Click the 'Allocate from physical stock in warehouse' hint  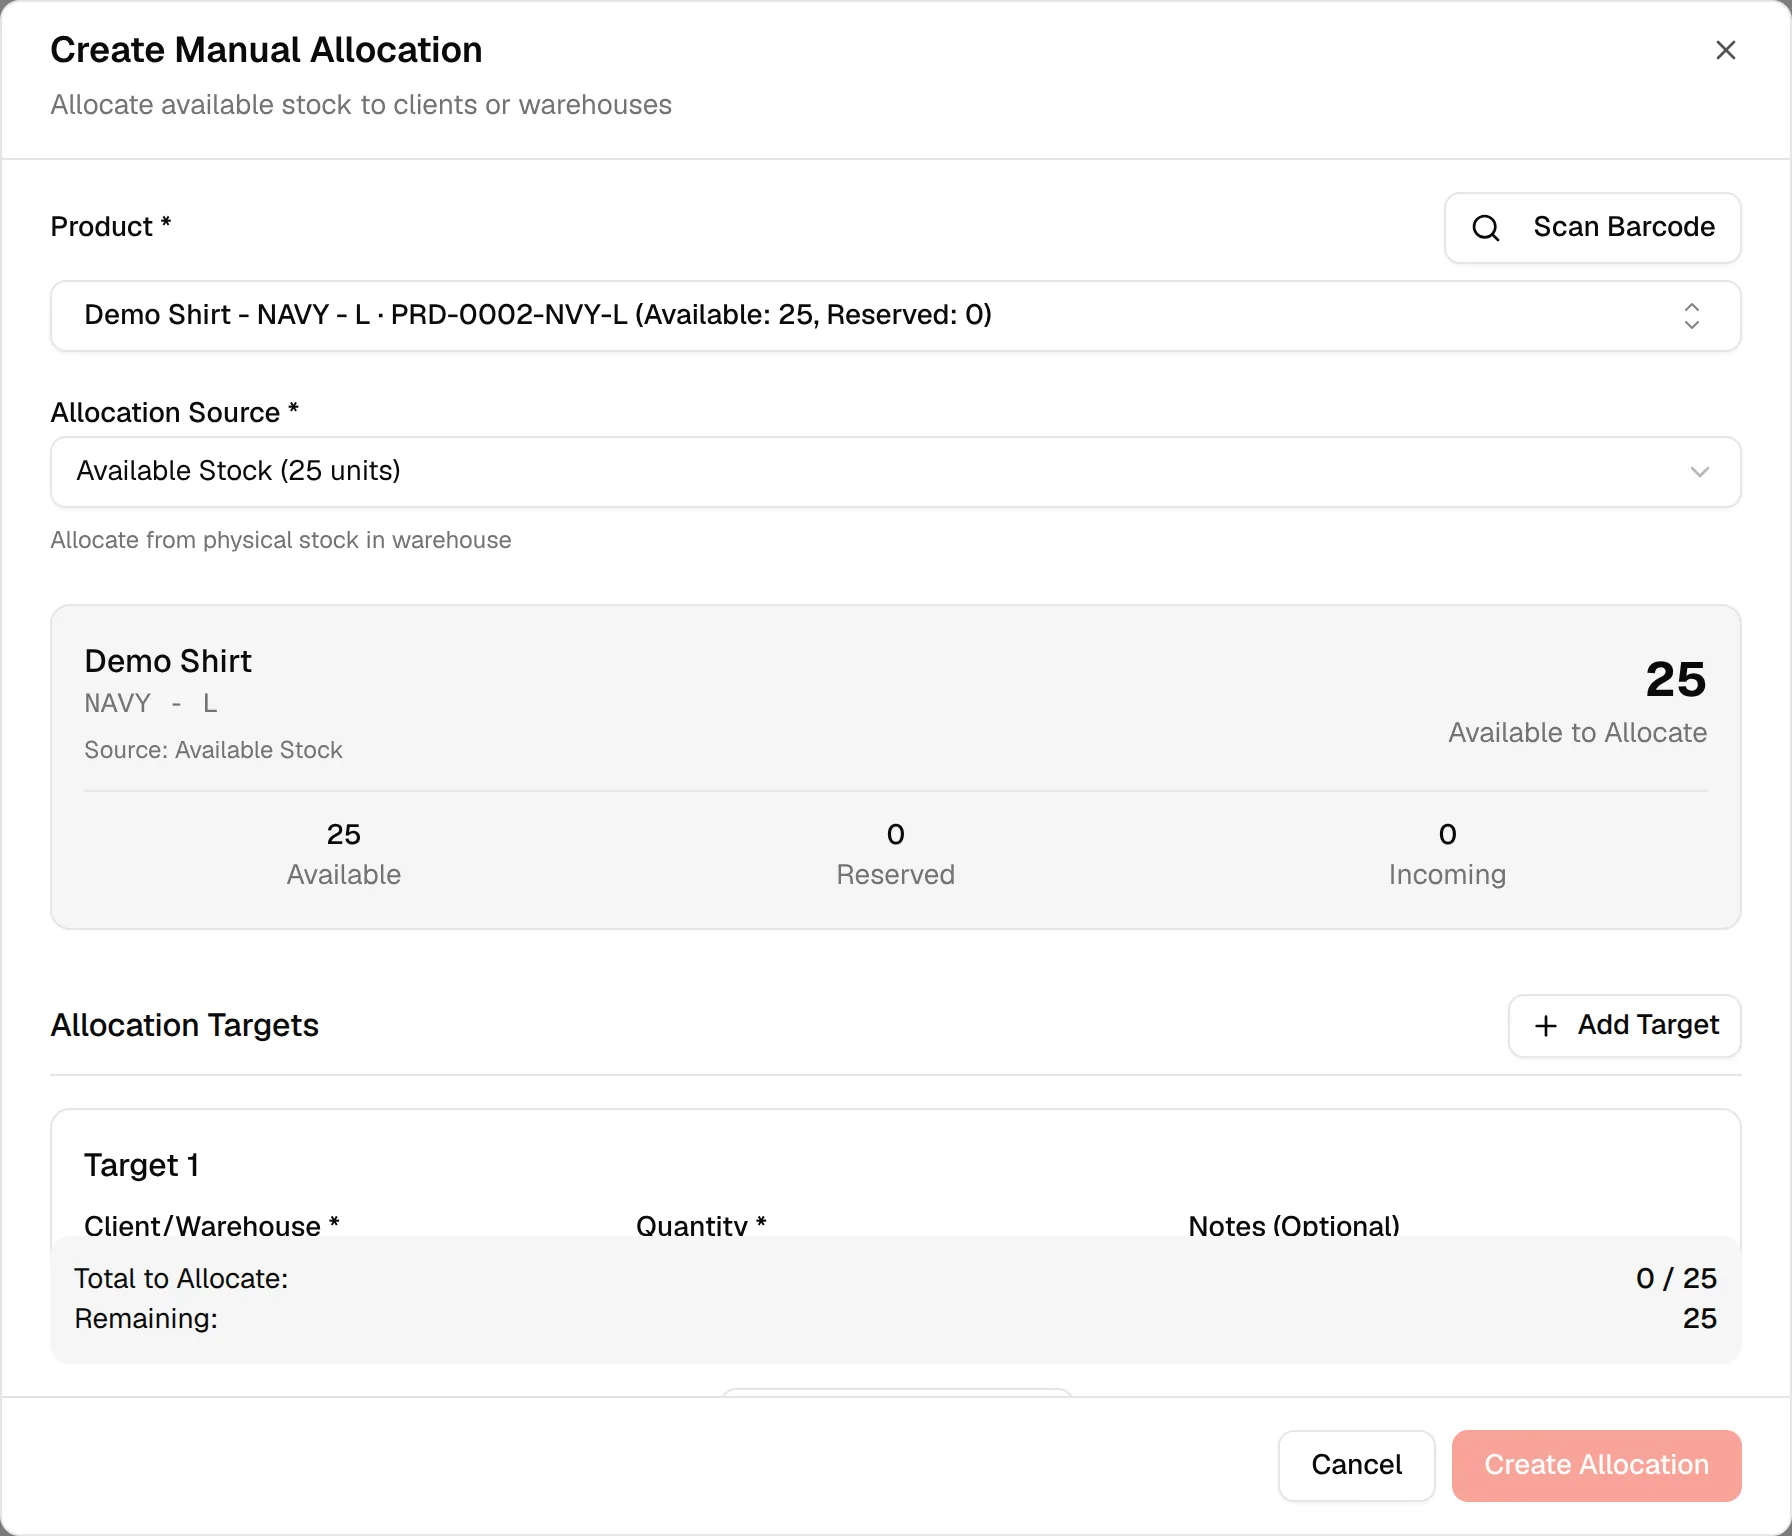click(281, 540)
